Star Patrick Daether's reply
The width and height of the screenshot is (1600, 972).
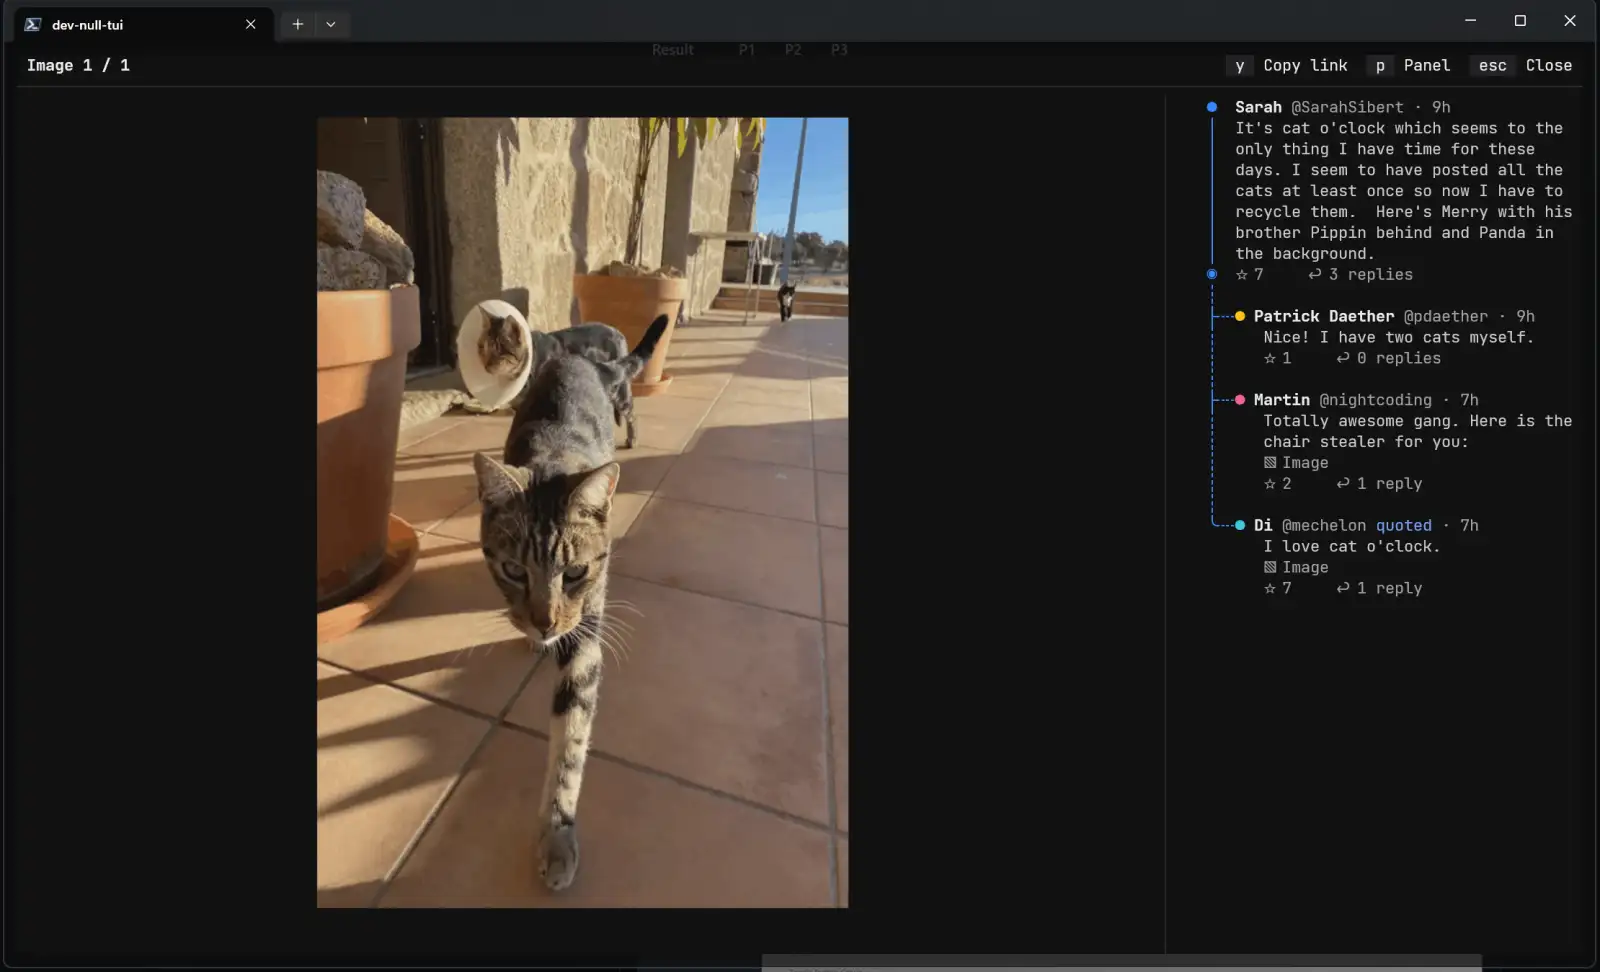point(1269,358)
